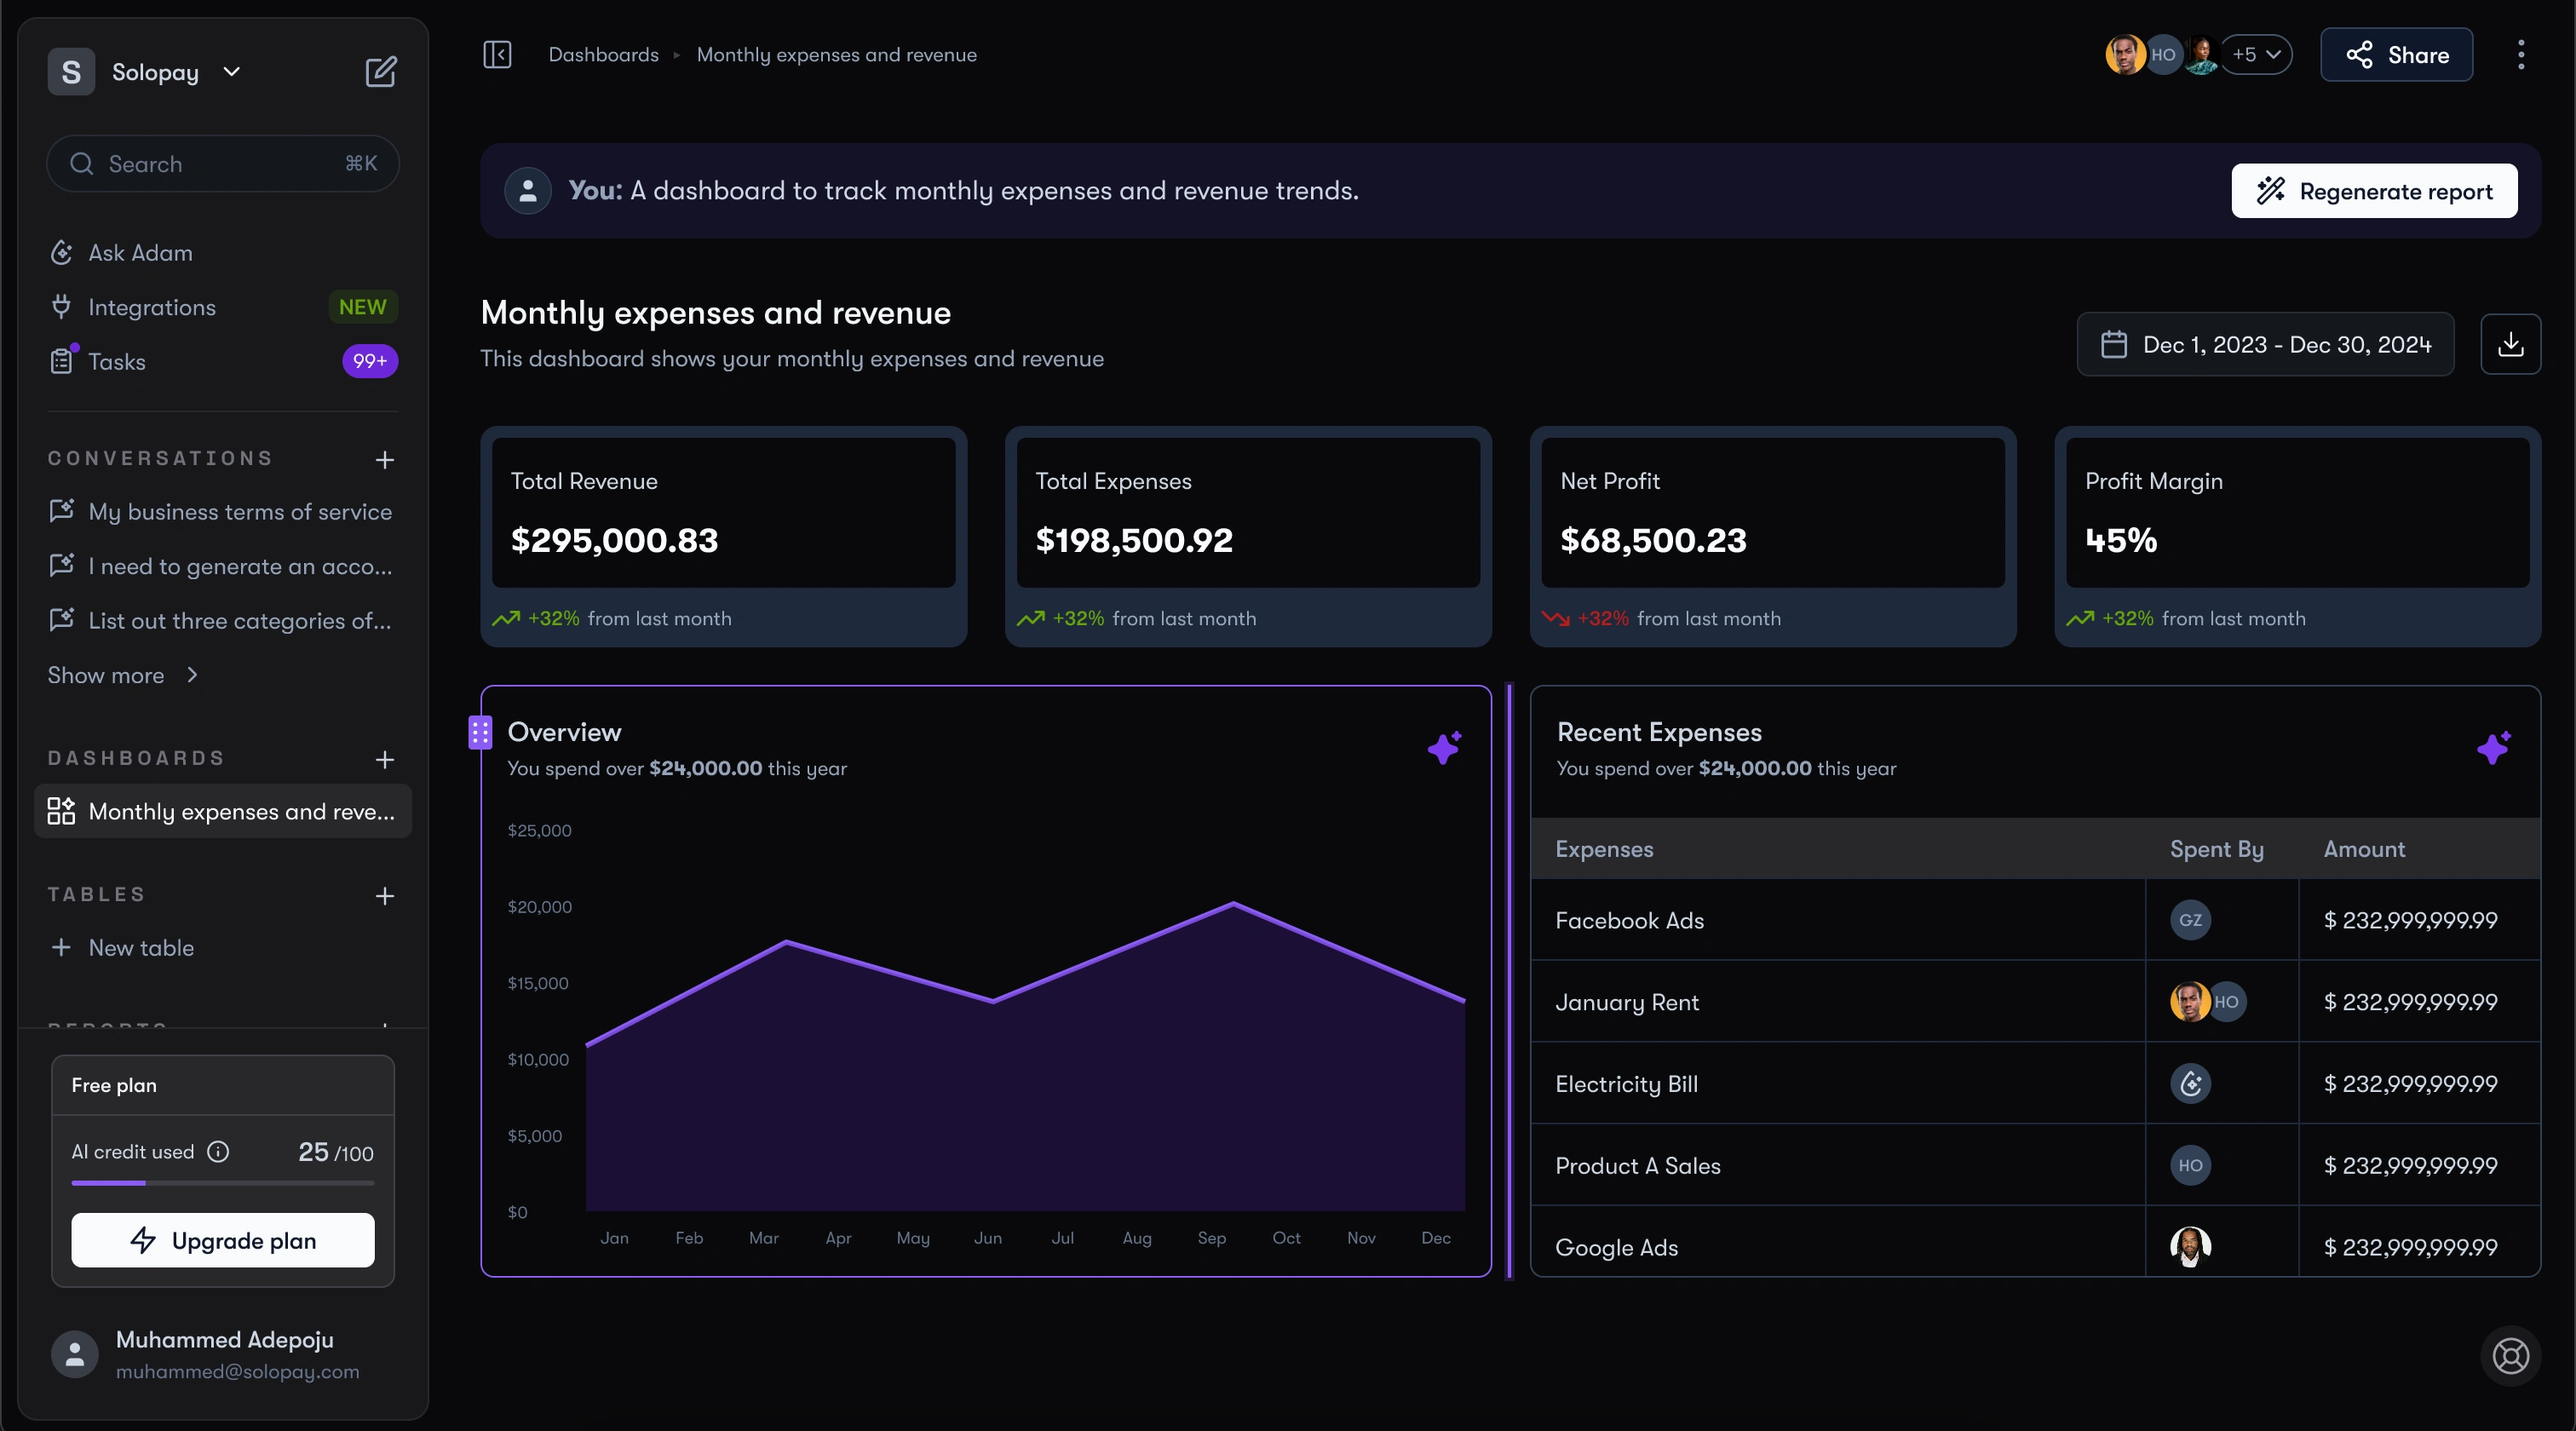Expand the +5 collaborators dropdown
Screen dimensions: 2576x1431
2257,54
